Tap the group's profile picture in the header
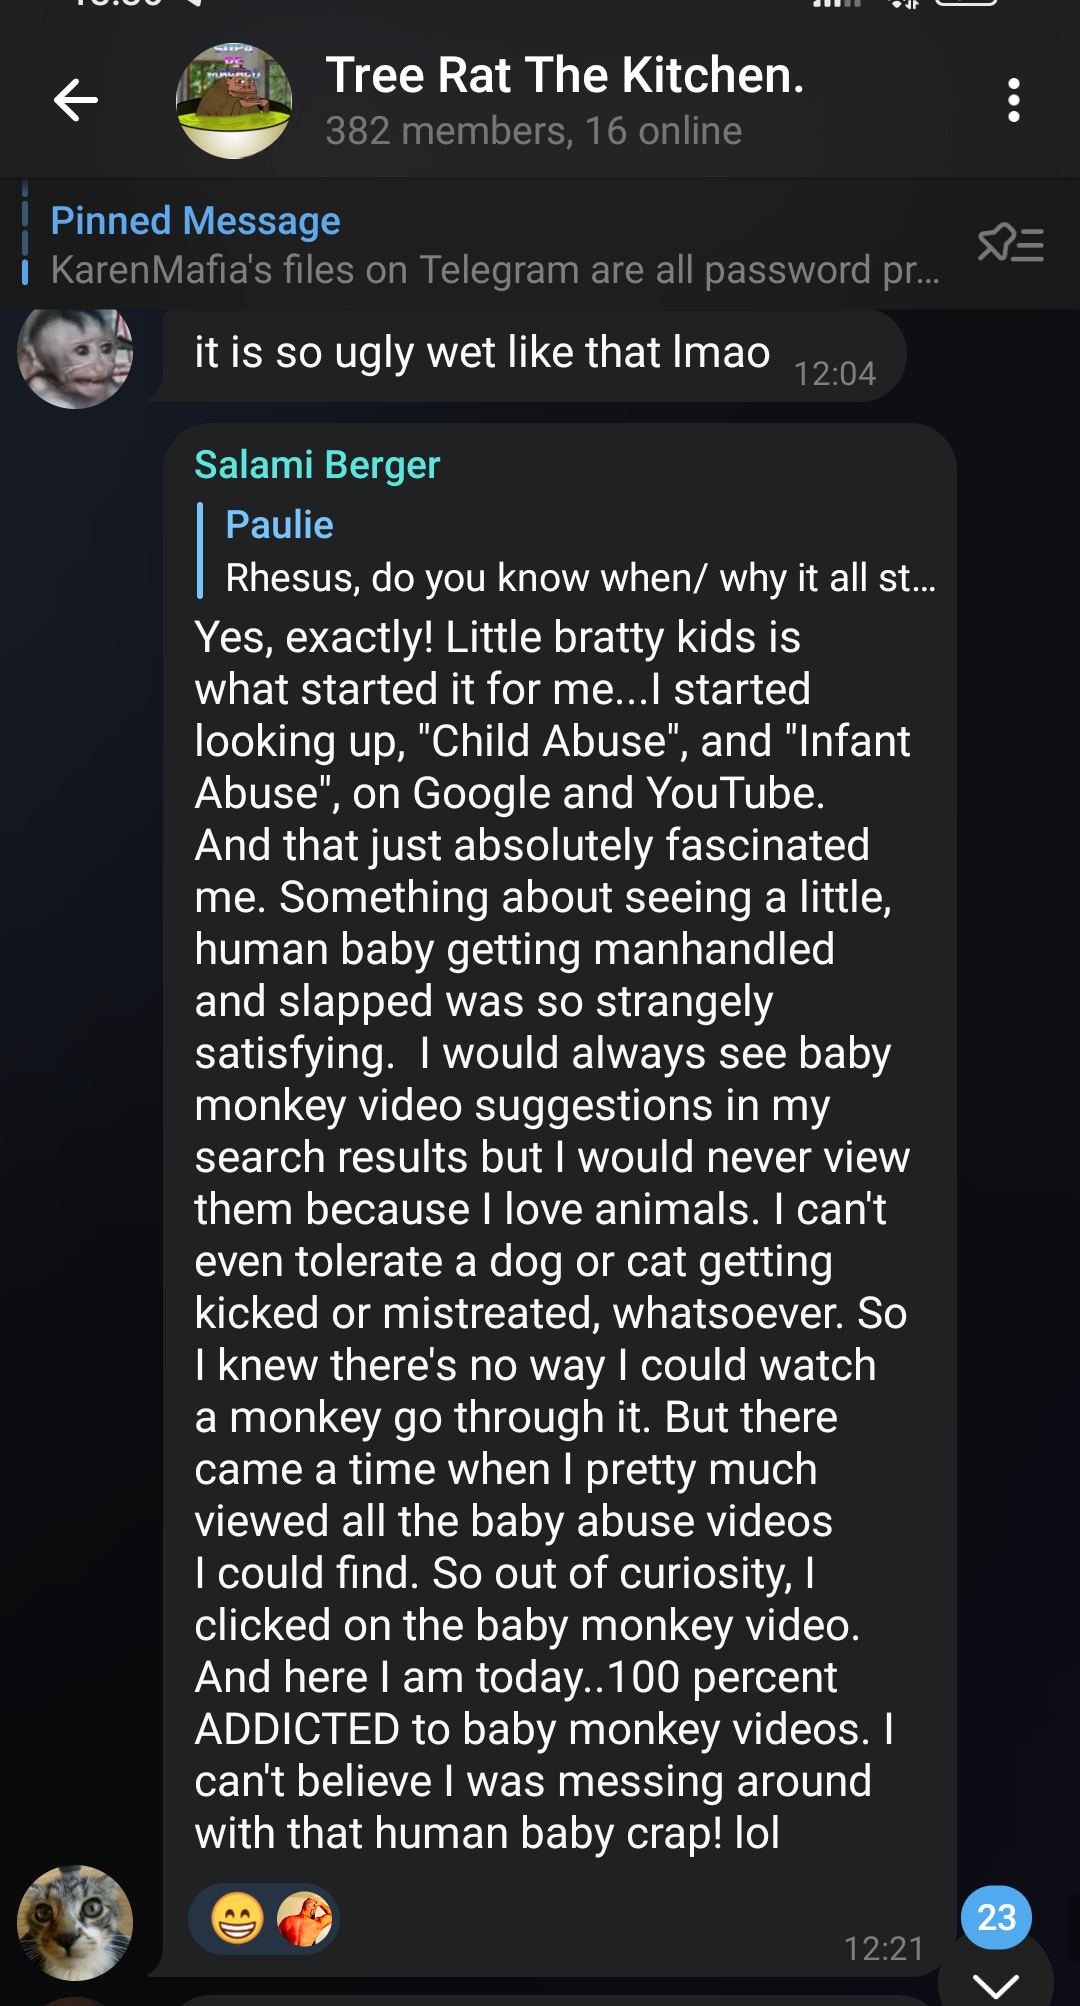 coord(234,100)
